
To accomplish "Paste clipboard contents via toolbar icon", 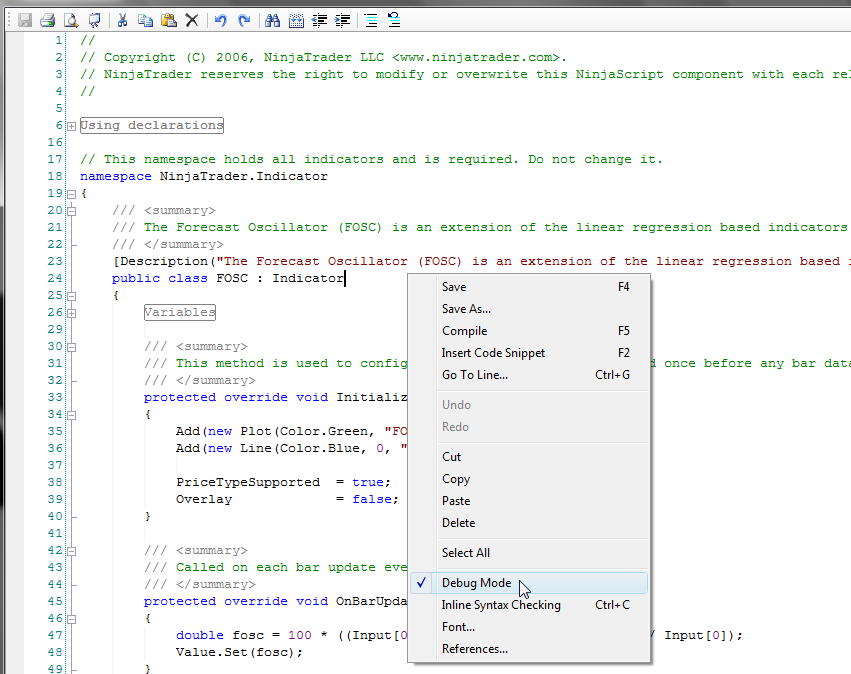I will [x=167, y=19].
